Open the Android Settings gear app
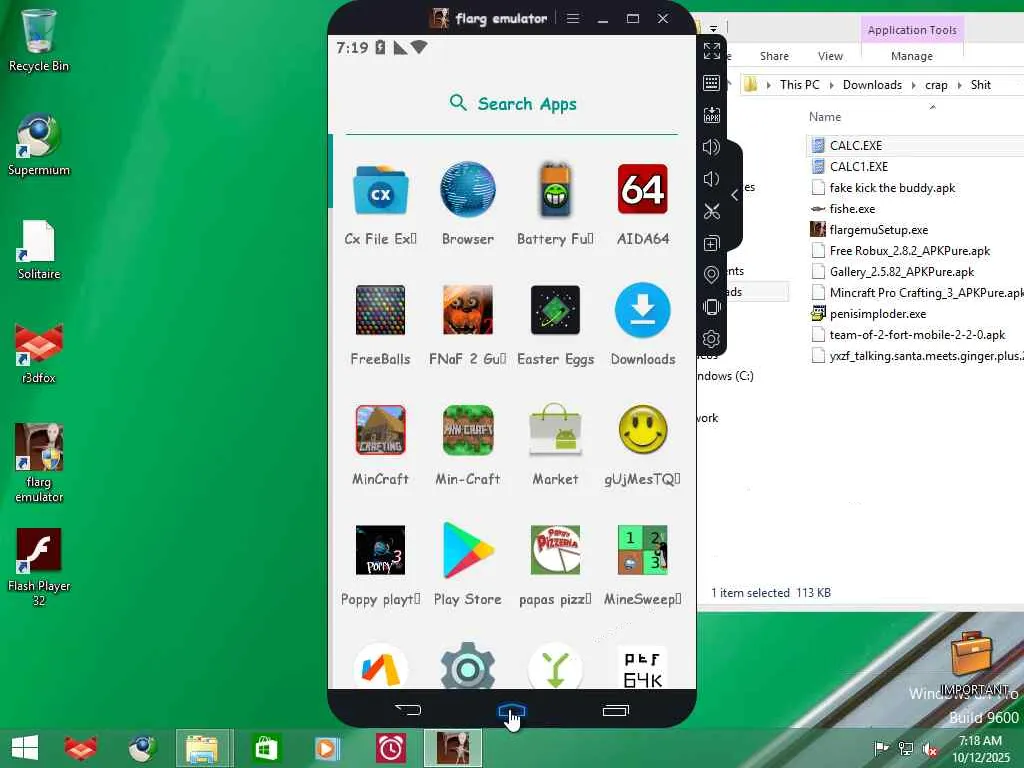This screenshot has width=1024, height=768. (x=468, y=666)
